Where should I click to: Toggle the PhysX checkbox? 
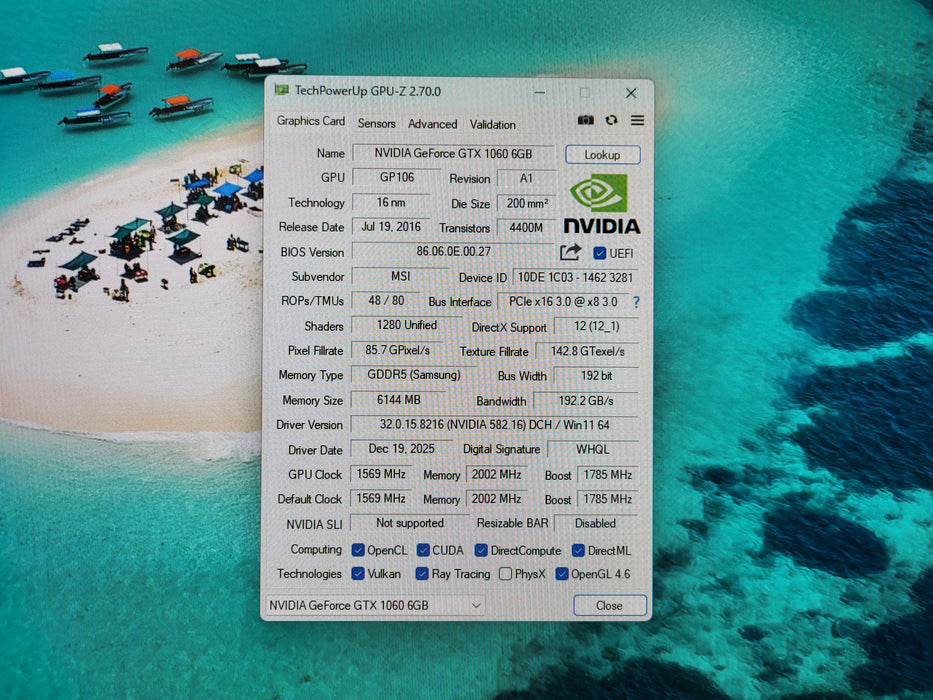pyautogui.click(x=505, y=574)
